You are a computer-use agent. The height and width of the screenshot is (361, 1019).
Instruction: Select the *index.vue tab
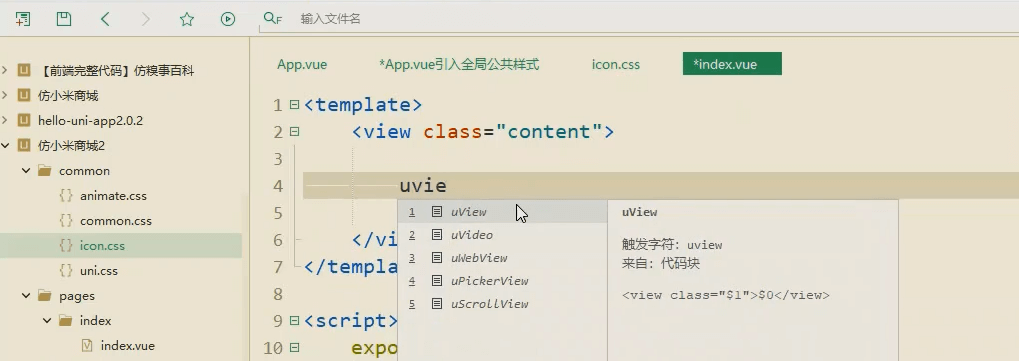pos(732,64)
